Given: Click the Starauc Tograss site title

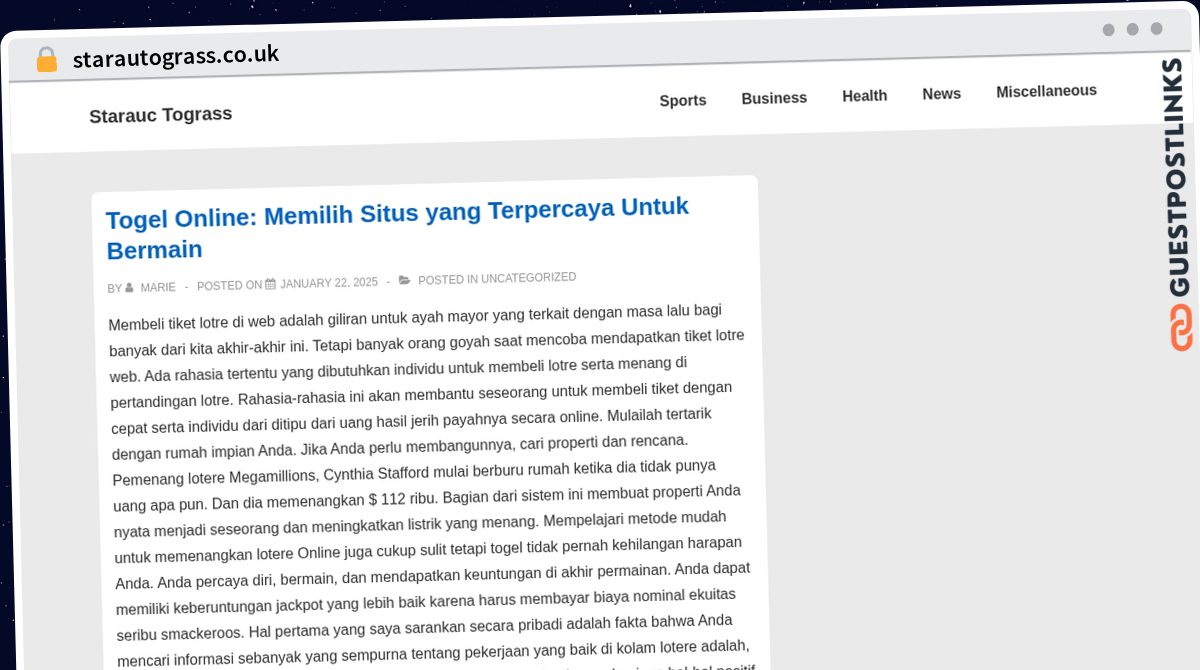Looking at the screenshot, I should click(x=160, y=115).
